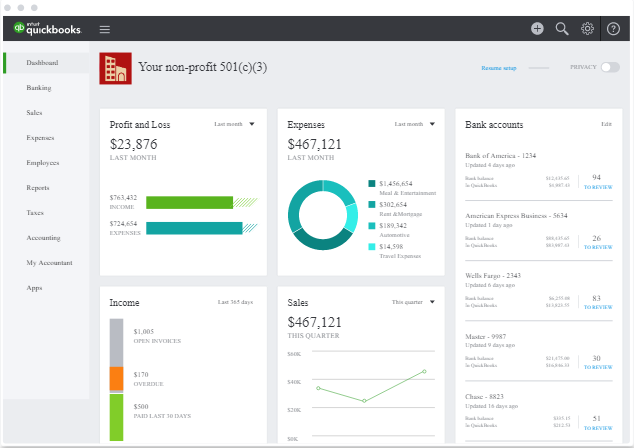
Task: Review 94 Bank of America transactions
Action: (598, 187)
